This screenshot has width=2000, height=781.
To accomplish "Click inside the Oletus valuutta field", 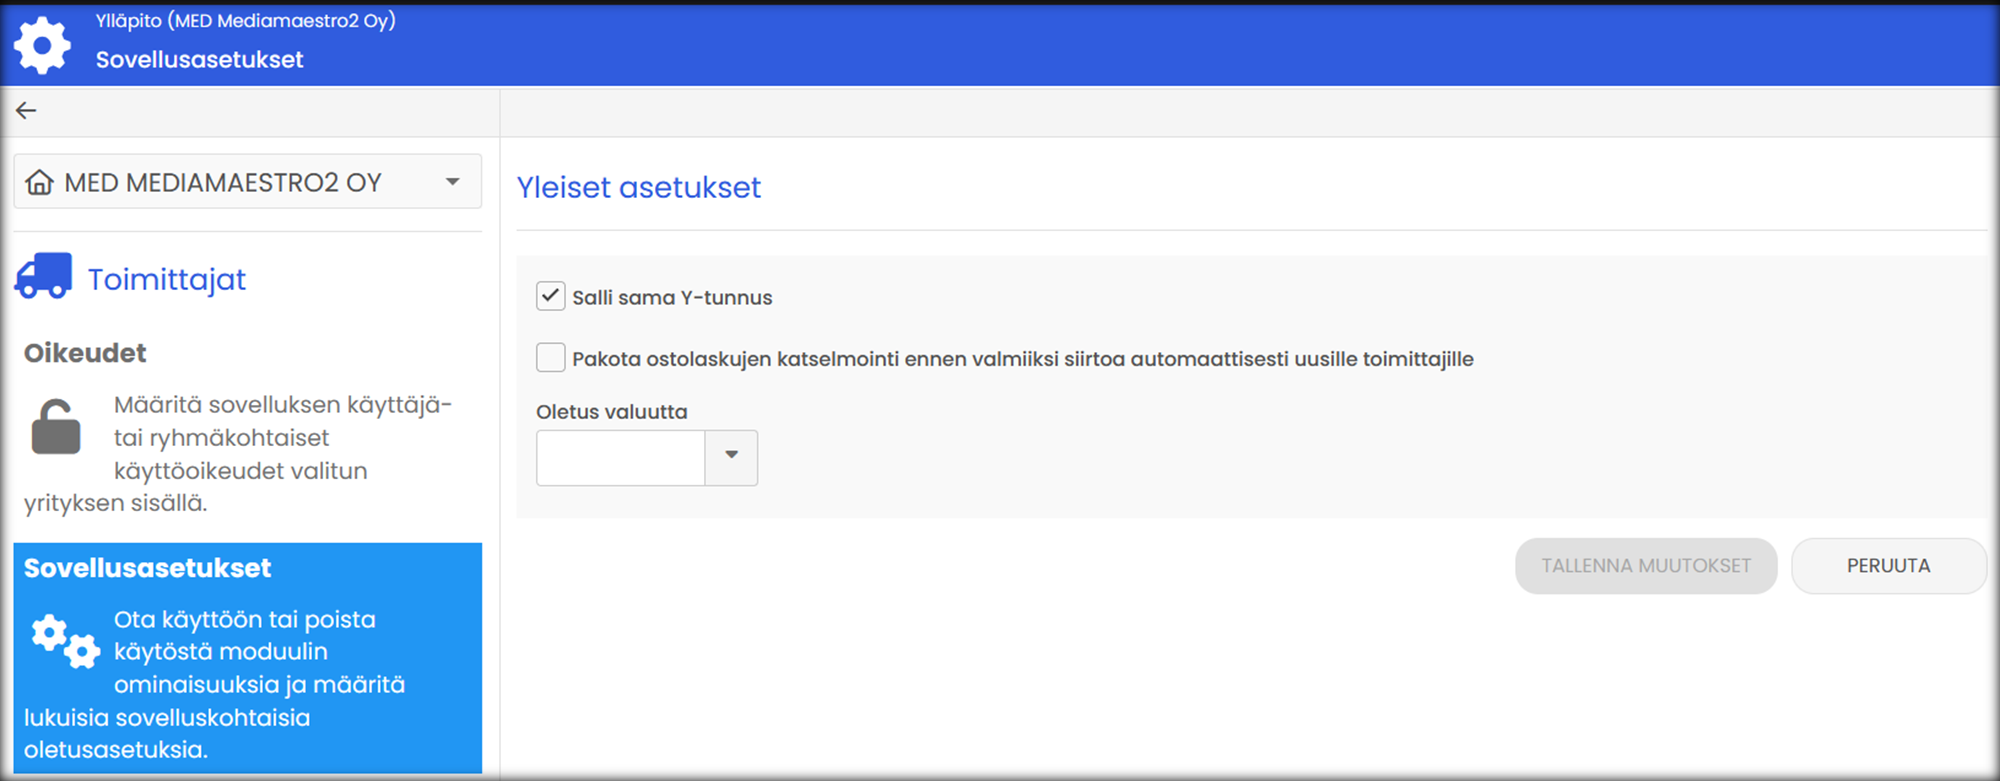I will point(621,457).
